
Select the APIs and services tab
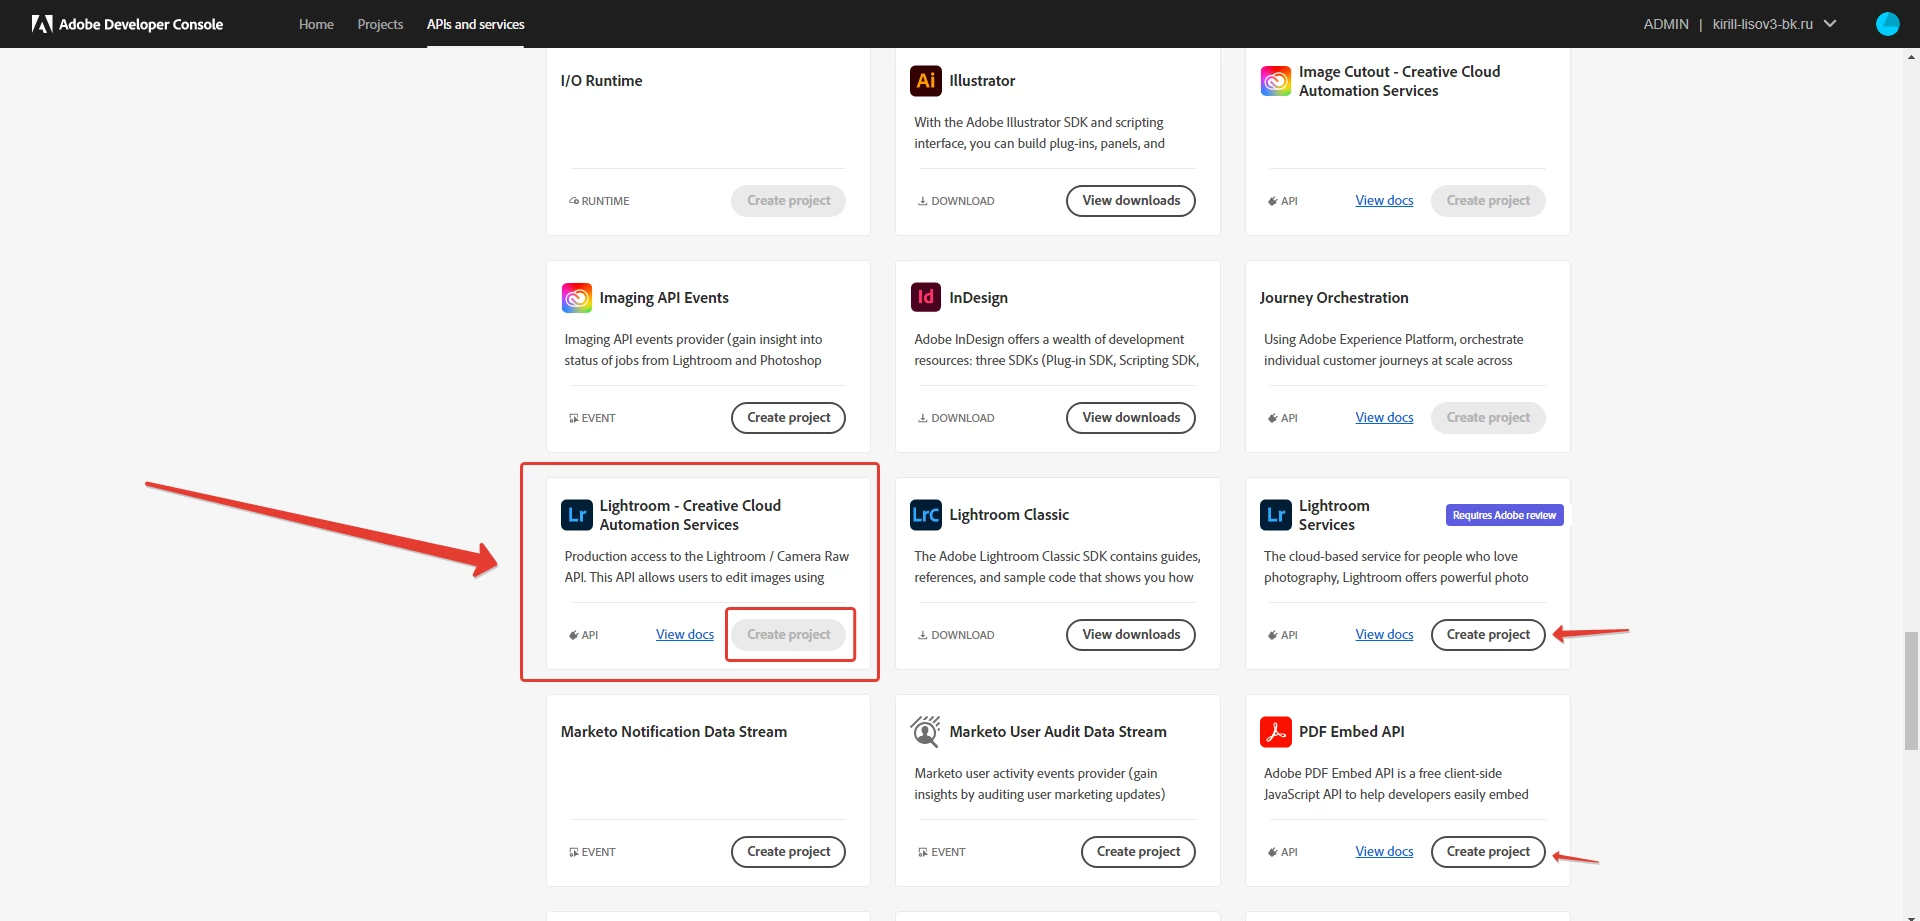(475, 24)
